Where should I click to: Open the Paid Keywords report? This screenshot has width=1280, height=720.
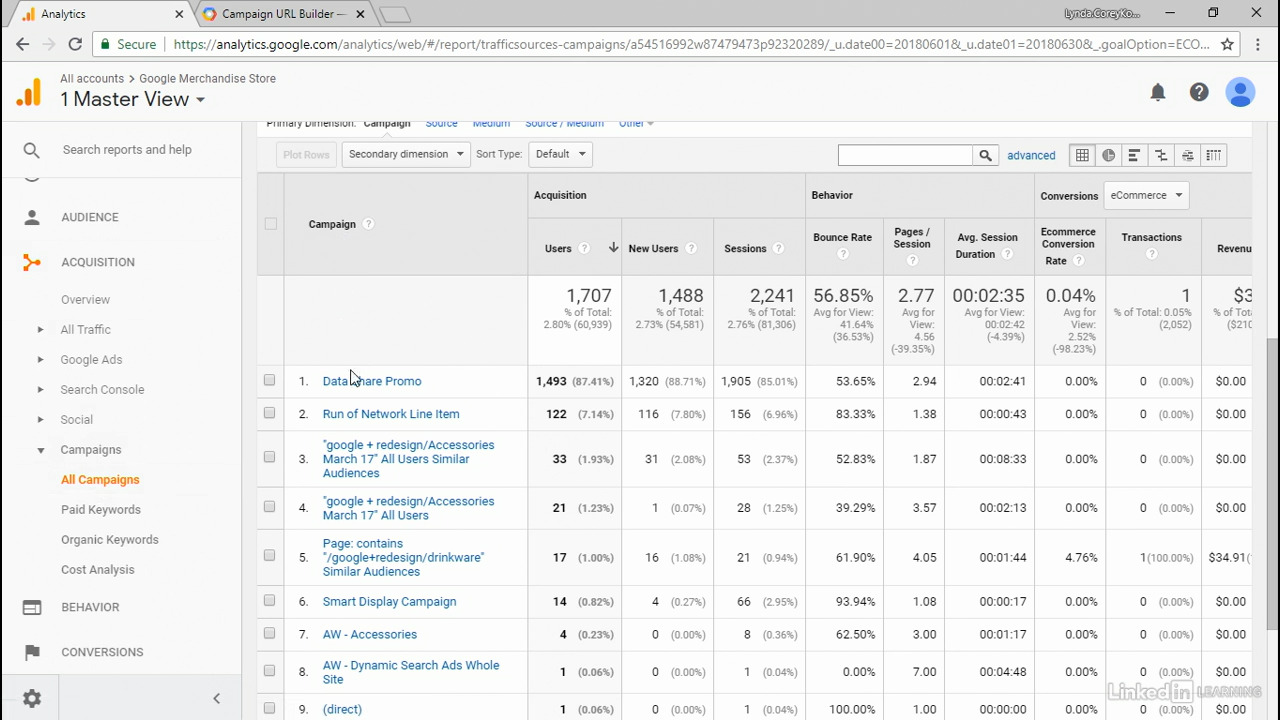101,509
